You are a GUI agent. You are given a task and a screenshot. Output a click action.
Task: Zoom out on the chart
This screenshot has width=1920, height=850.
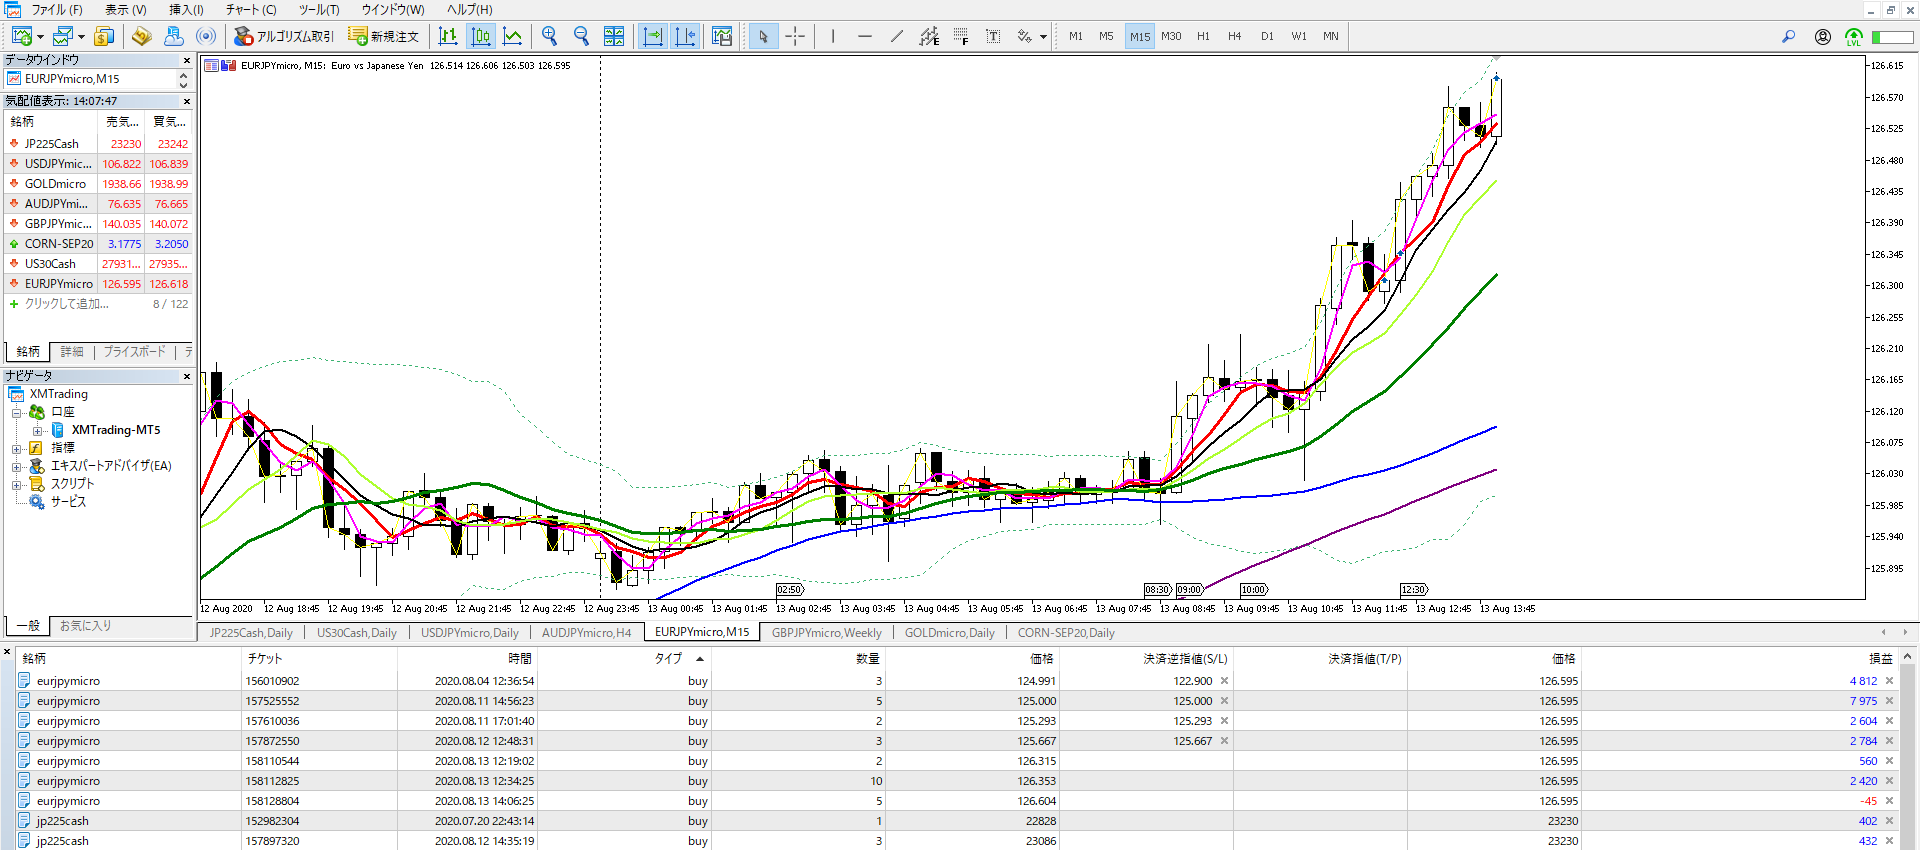tap(581, 36)
